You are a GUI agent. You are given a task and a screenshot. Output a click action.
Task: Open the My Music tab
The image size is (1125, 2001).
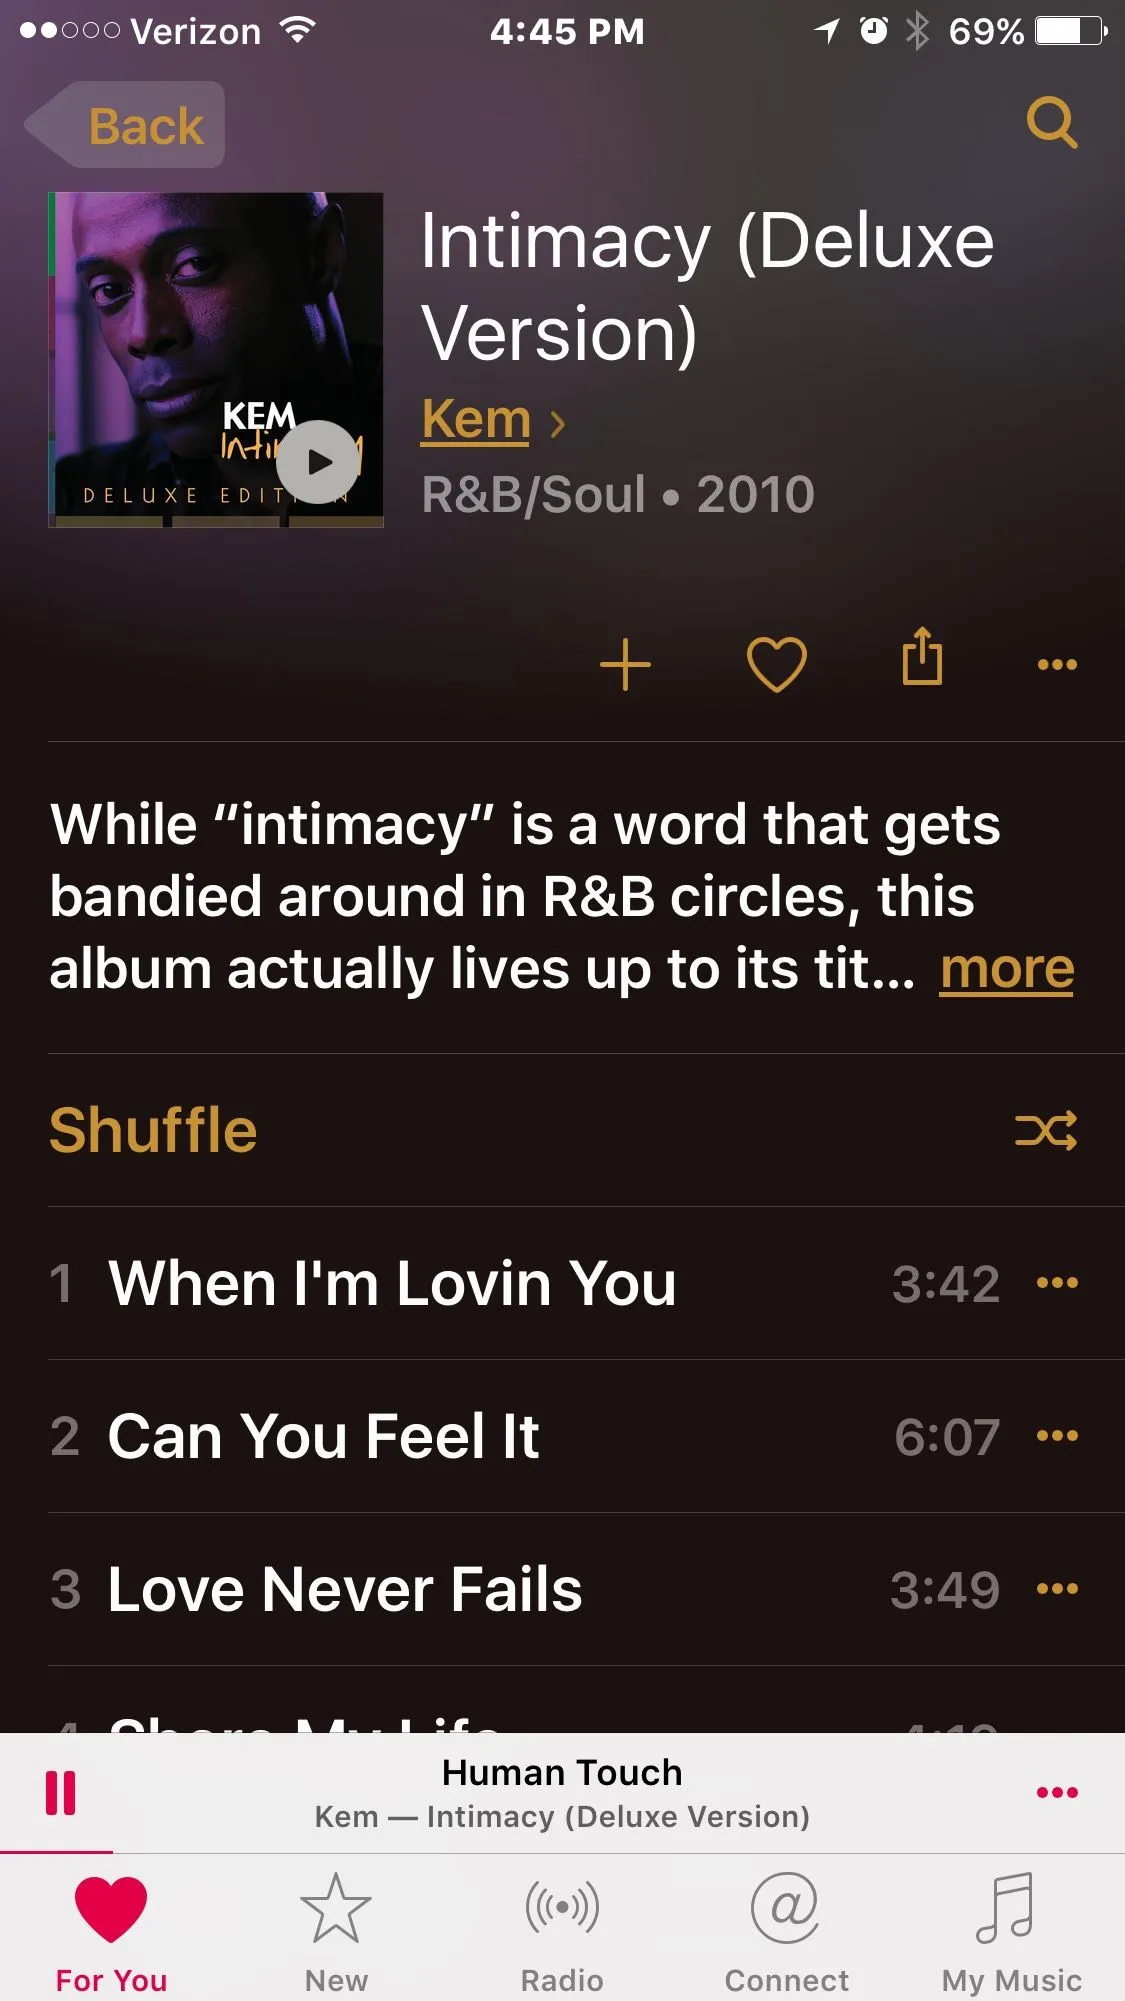point(1011,1933)
